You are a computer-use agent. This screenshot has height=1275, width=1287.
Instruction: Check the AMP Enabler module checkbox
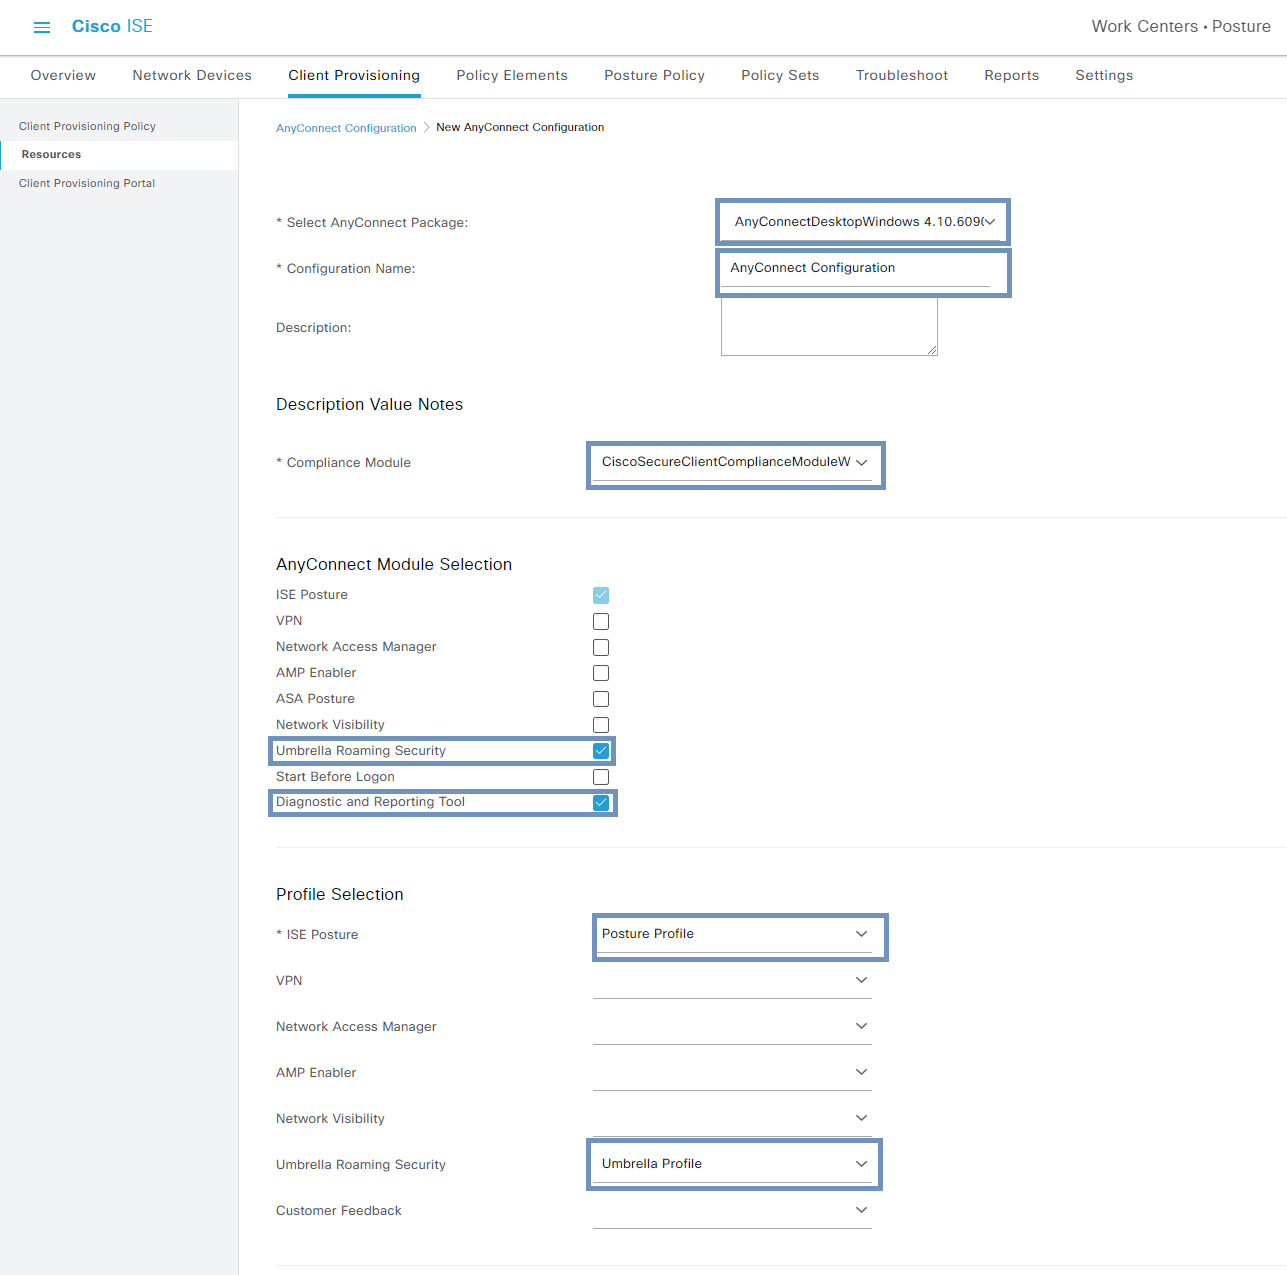[x=601, y=673]
